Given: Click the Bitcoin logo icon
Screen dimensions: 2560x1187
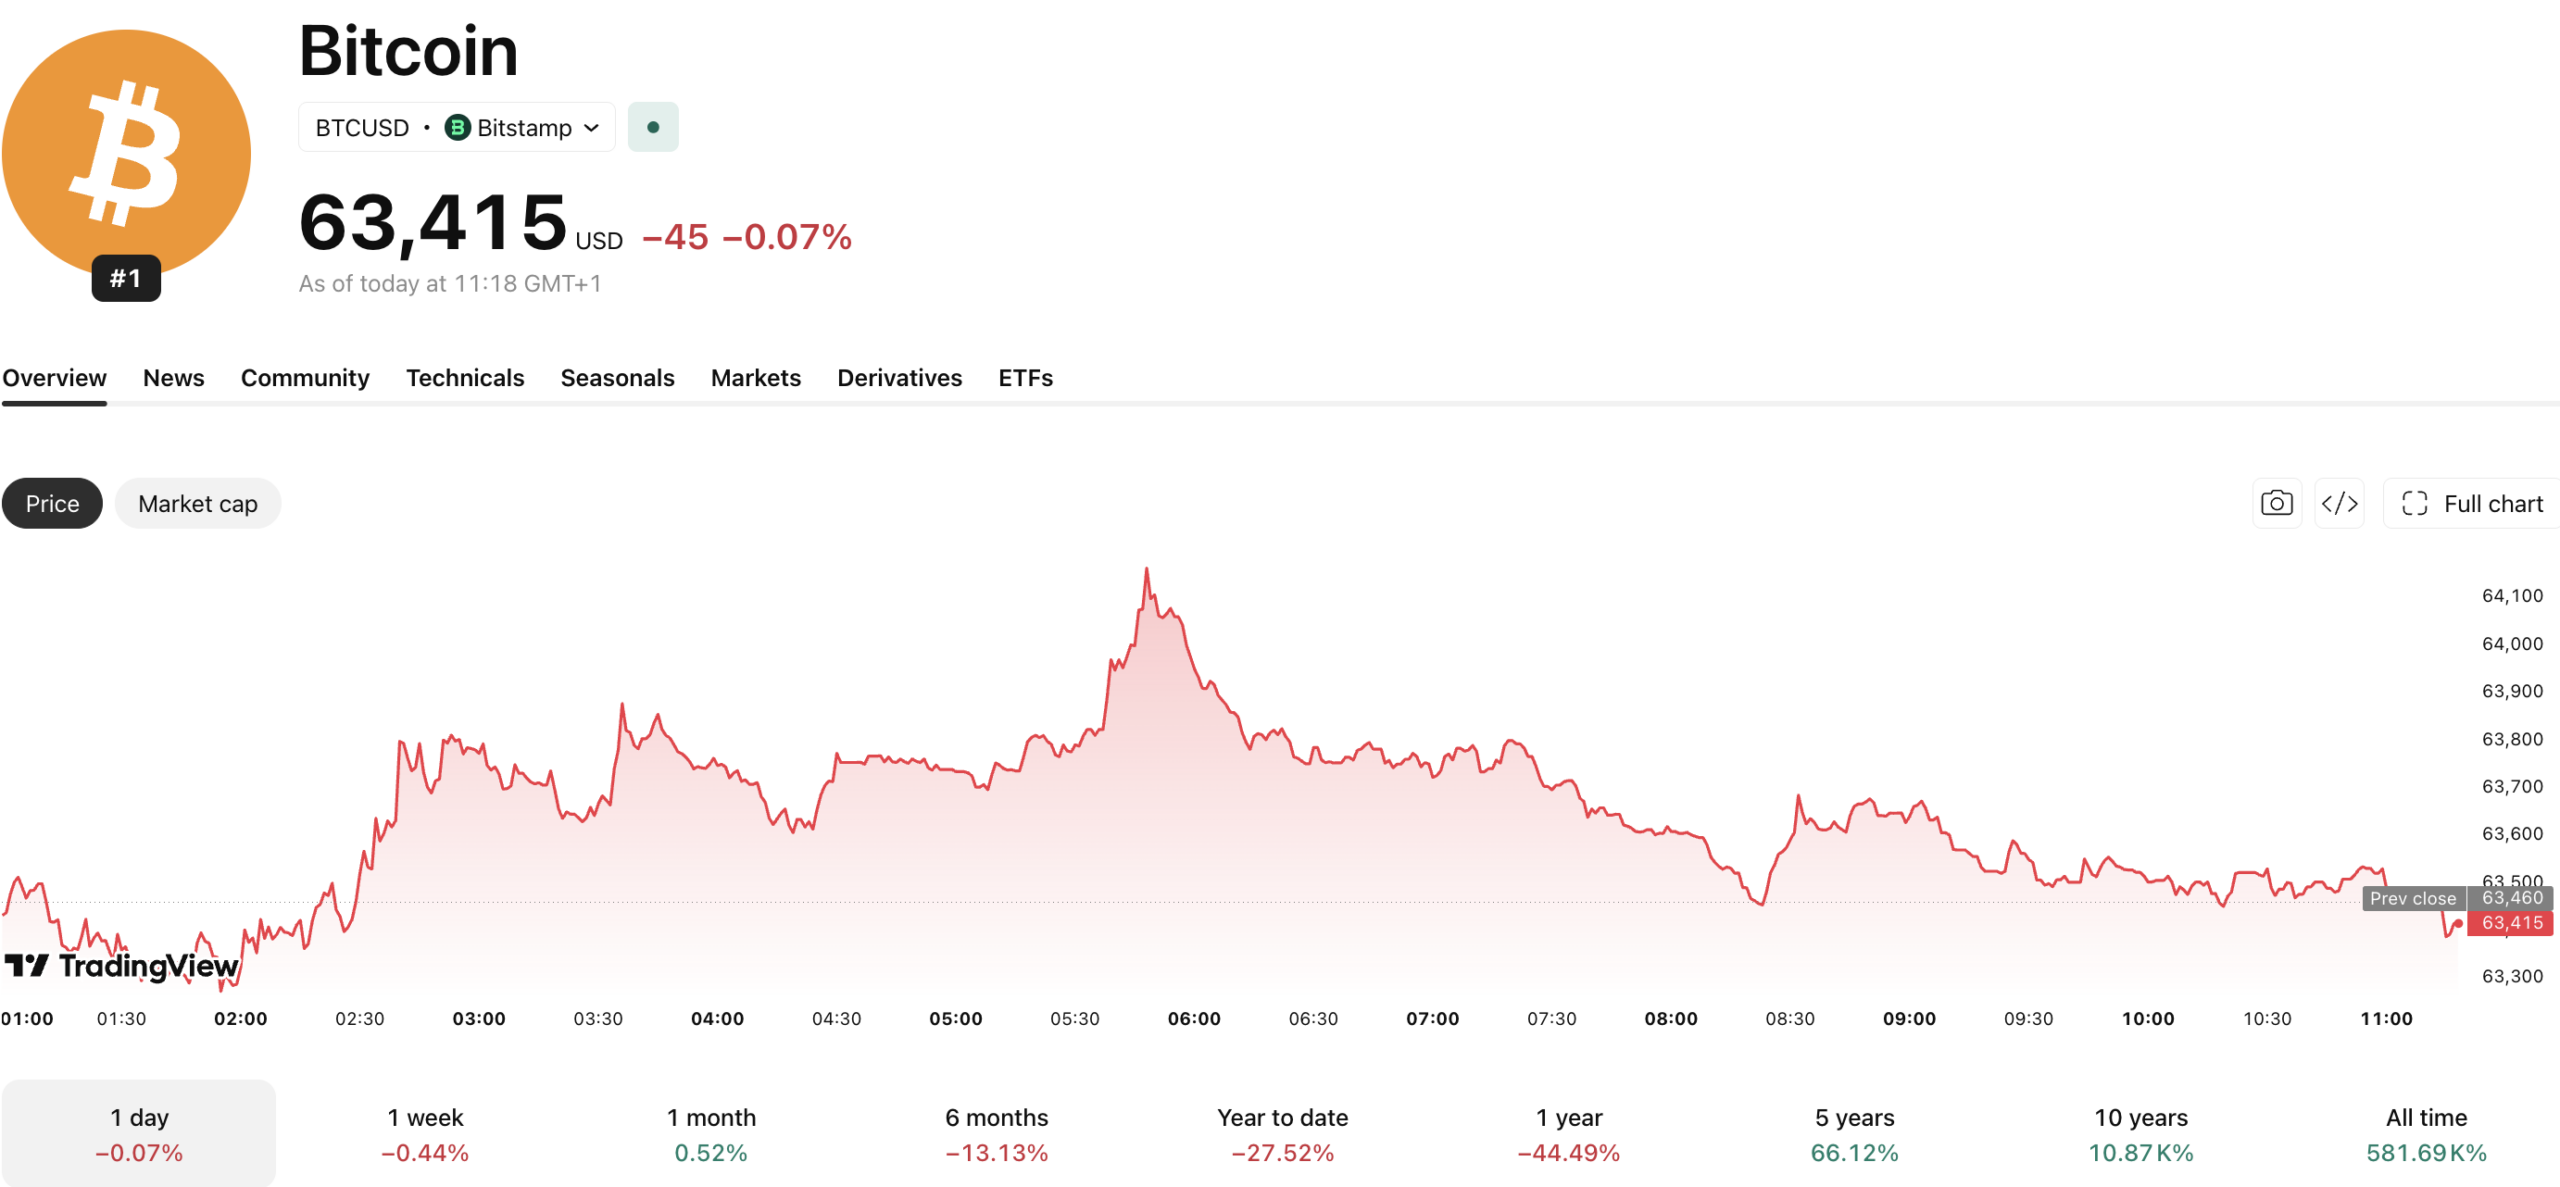Looking at the screenshot, I should pos(126,153).
